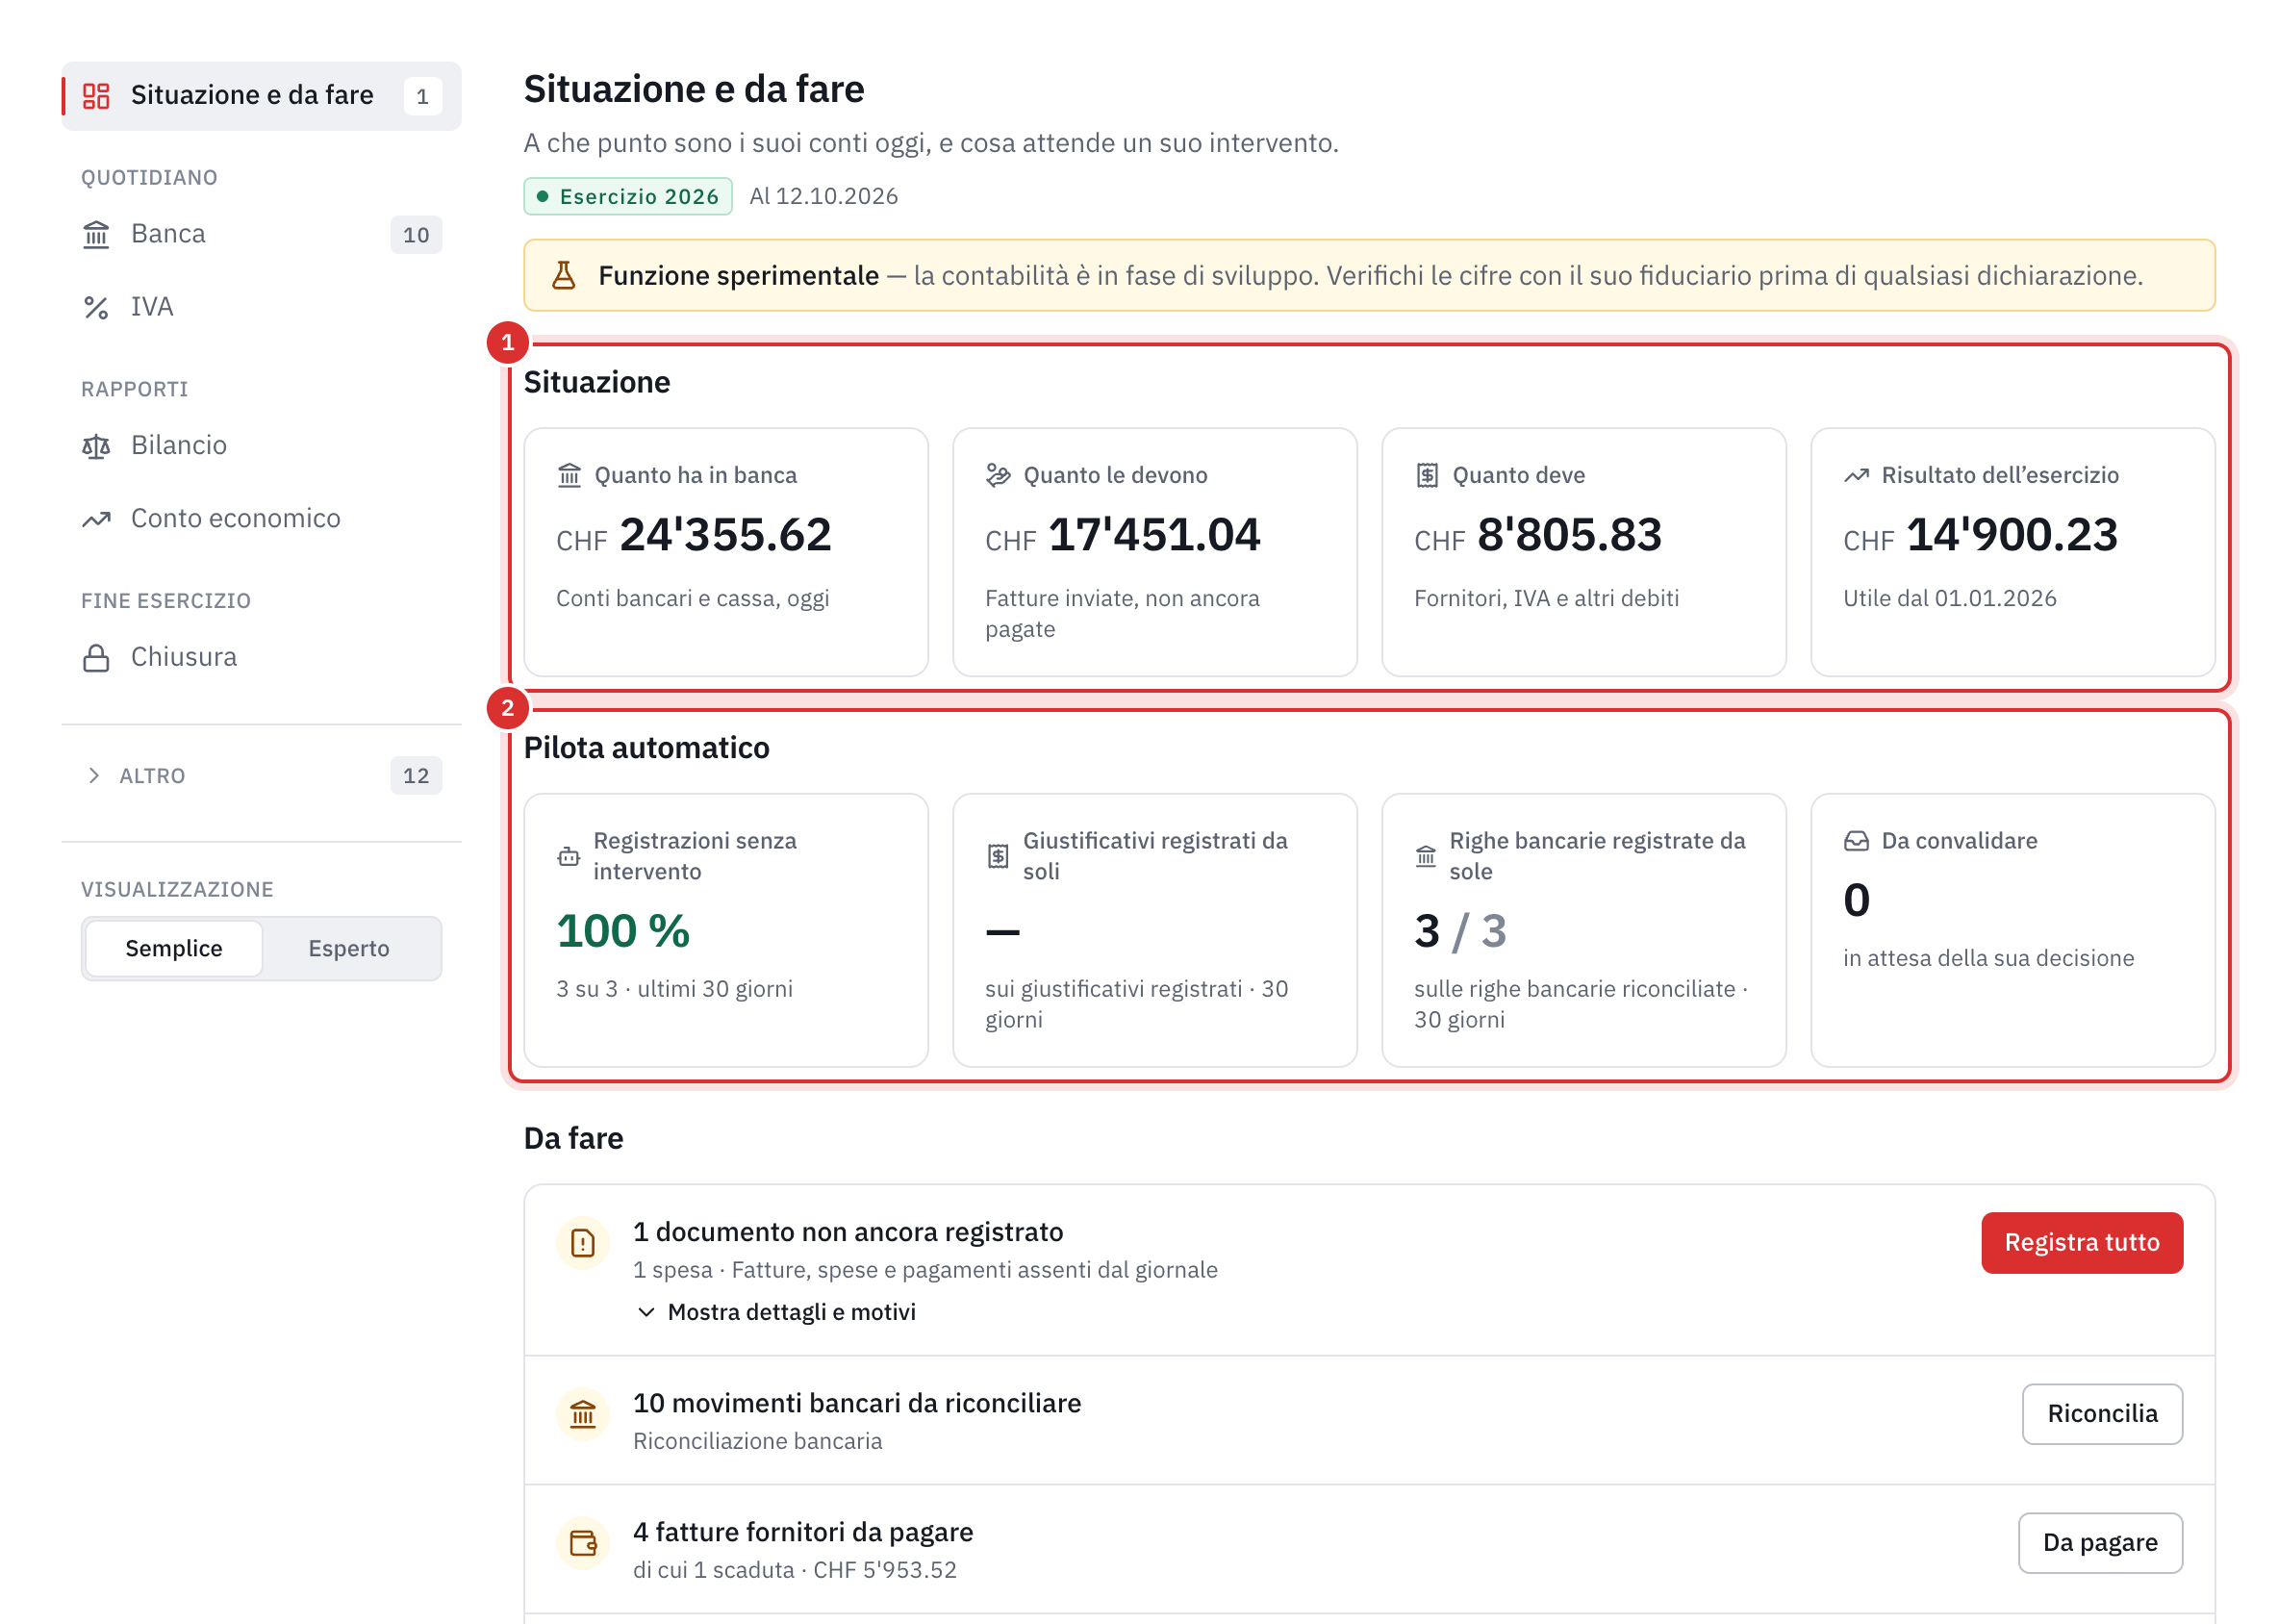Click the badge showing 12 beside ALTRO
The height and width of the screenshot is (1624, 2278).
point(416,776)
